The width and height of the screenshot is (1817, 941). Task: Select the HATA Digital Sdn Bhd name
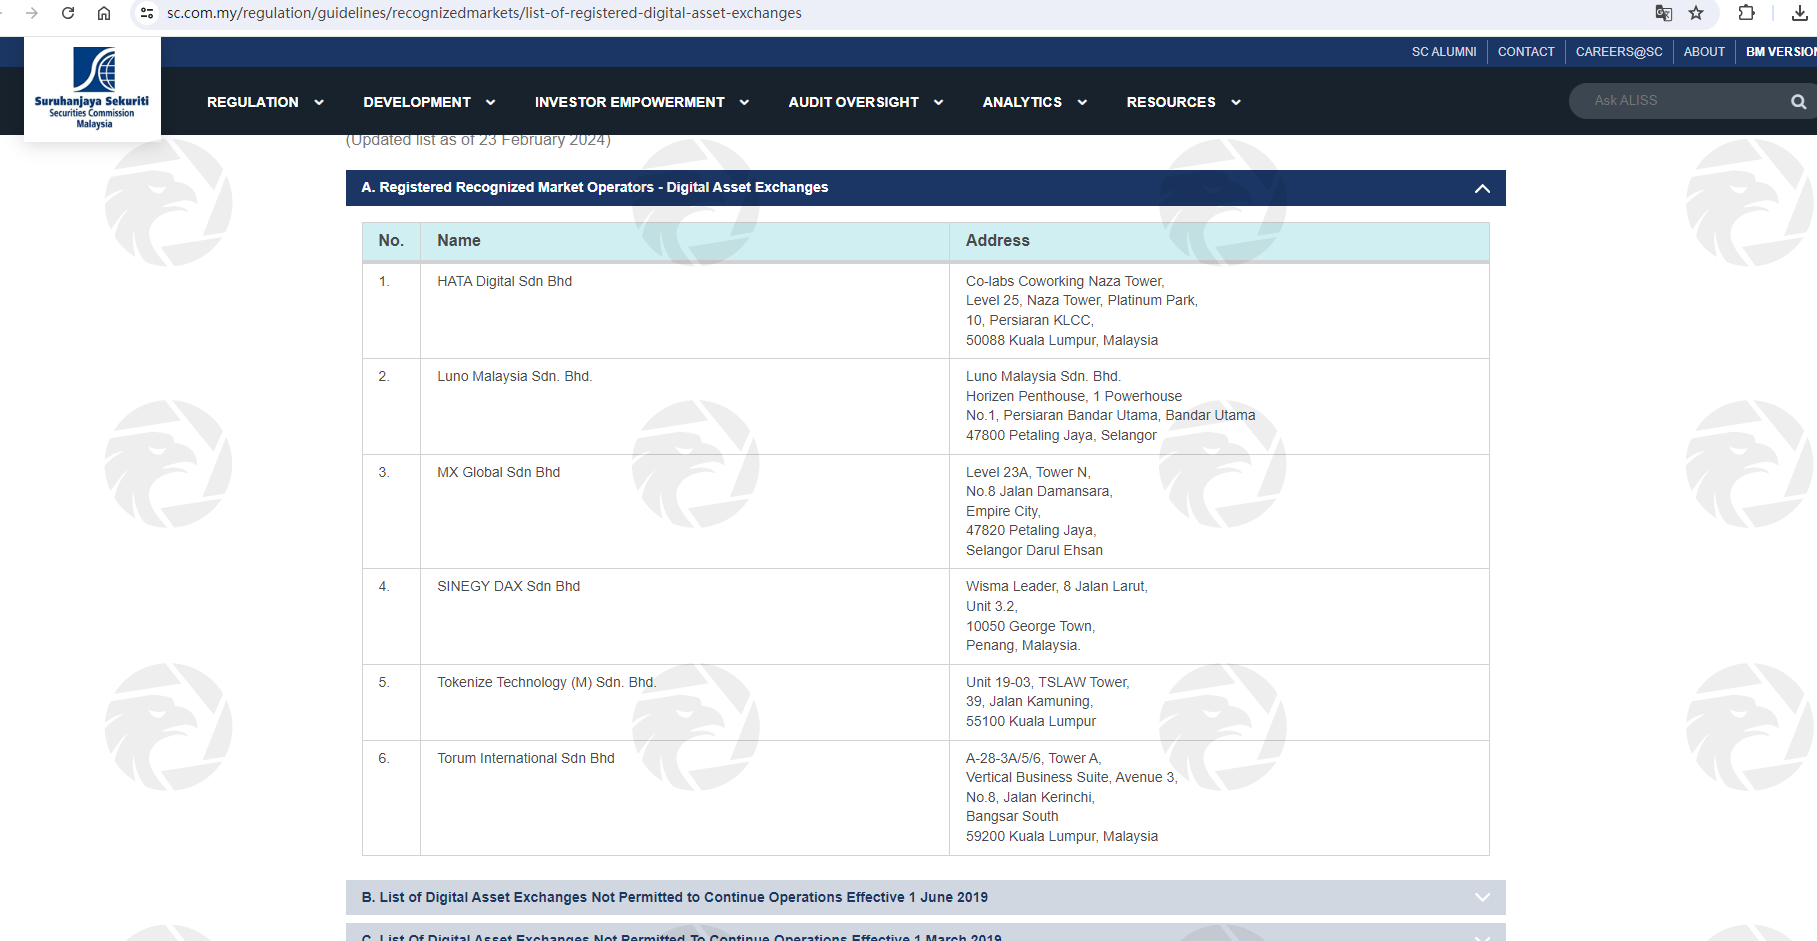[504, 281]
